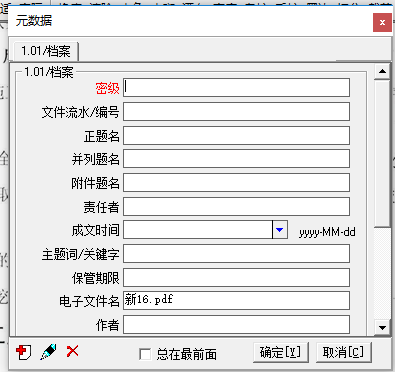Viewport: 395px width, 372px height.
Task: Toggle the 总在最前面 checkbox
Action: (145, 354)
